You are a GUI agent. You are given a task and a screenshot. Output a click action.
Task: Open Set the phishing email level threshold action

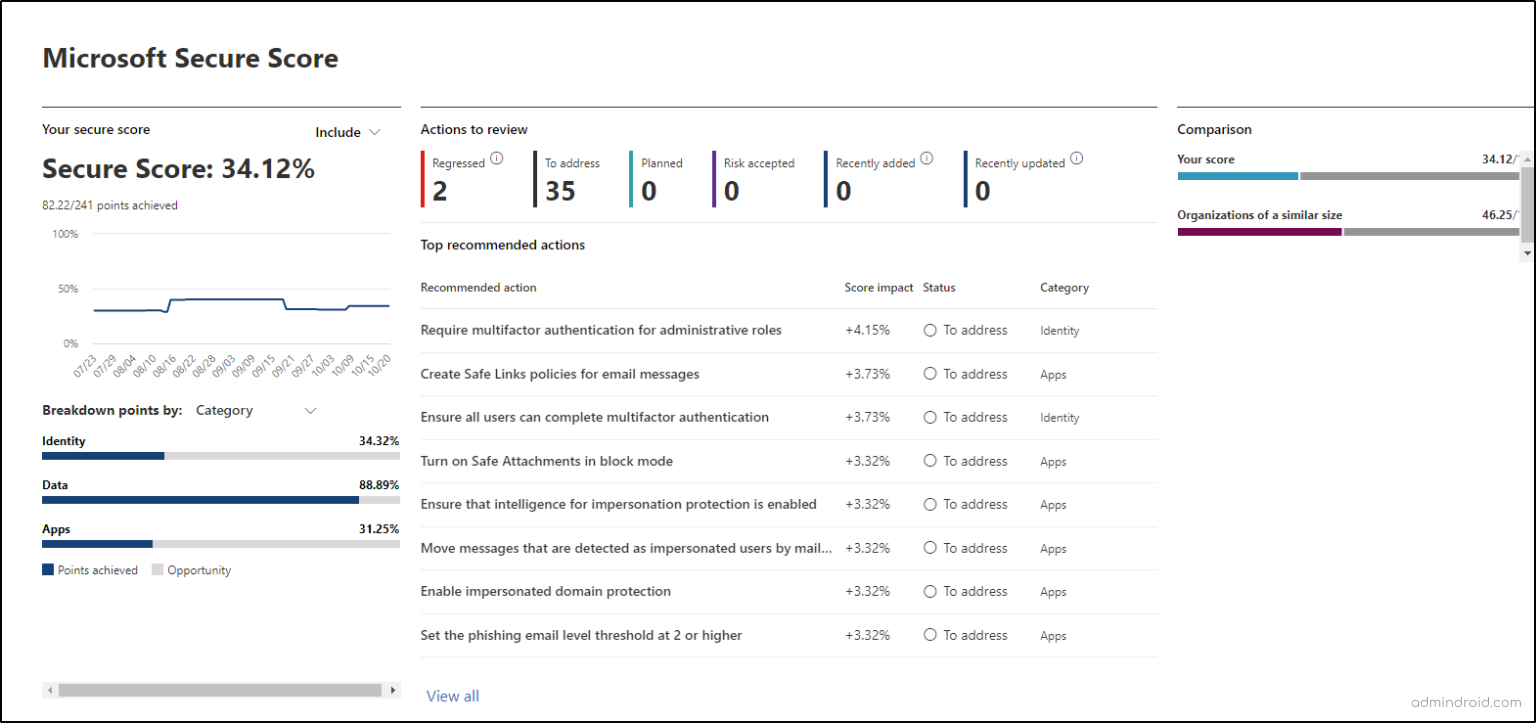pos(581,636)
